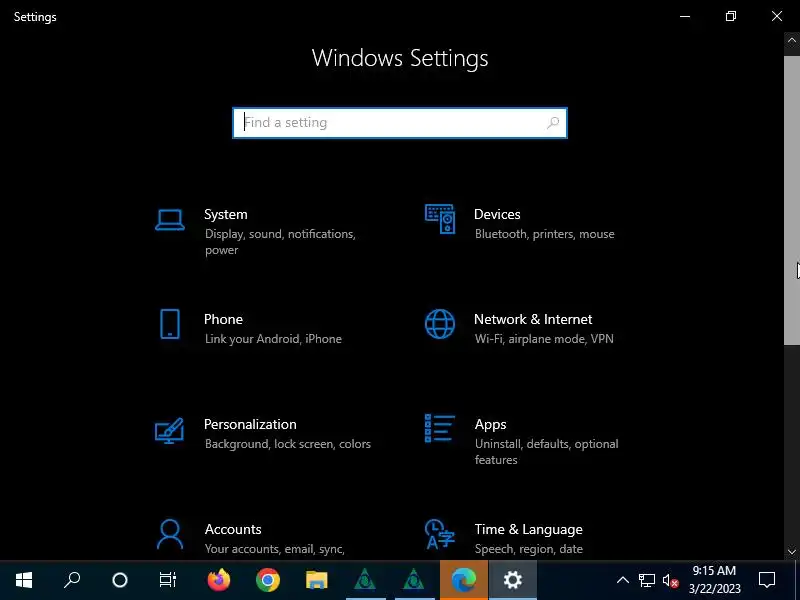Open Cortana circle on taskbar

point(120,580)
